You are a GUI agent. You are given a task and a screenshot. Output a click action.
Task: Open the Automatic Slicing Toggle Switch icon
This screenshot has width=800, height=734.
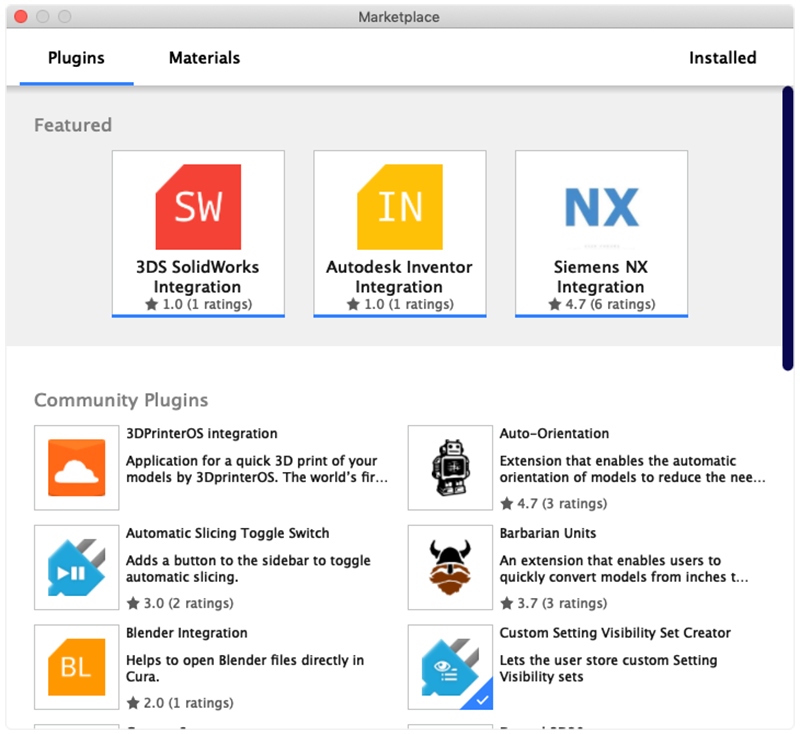coord(77,567)
